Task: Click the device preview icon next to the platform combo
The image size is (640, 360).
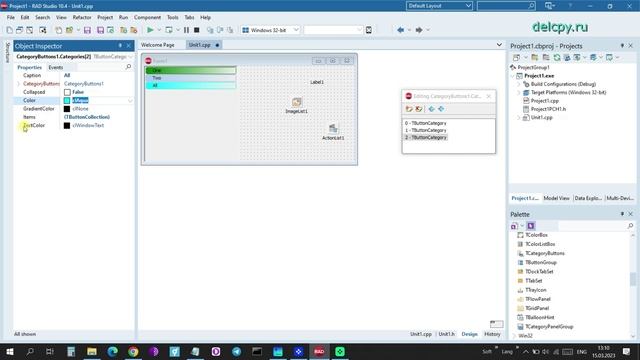Action: click(x=369, y=30)
